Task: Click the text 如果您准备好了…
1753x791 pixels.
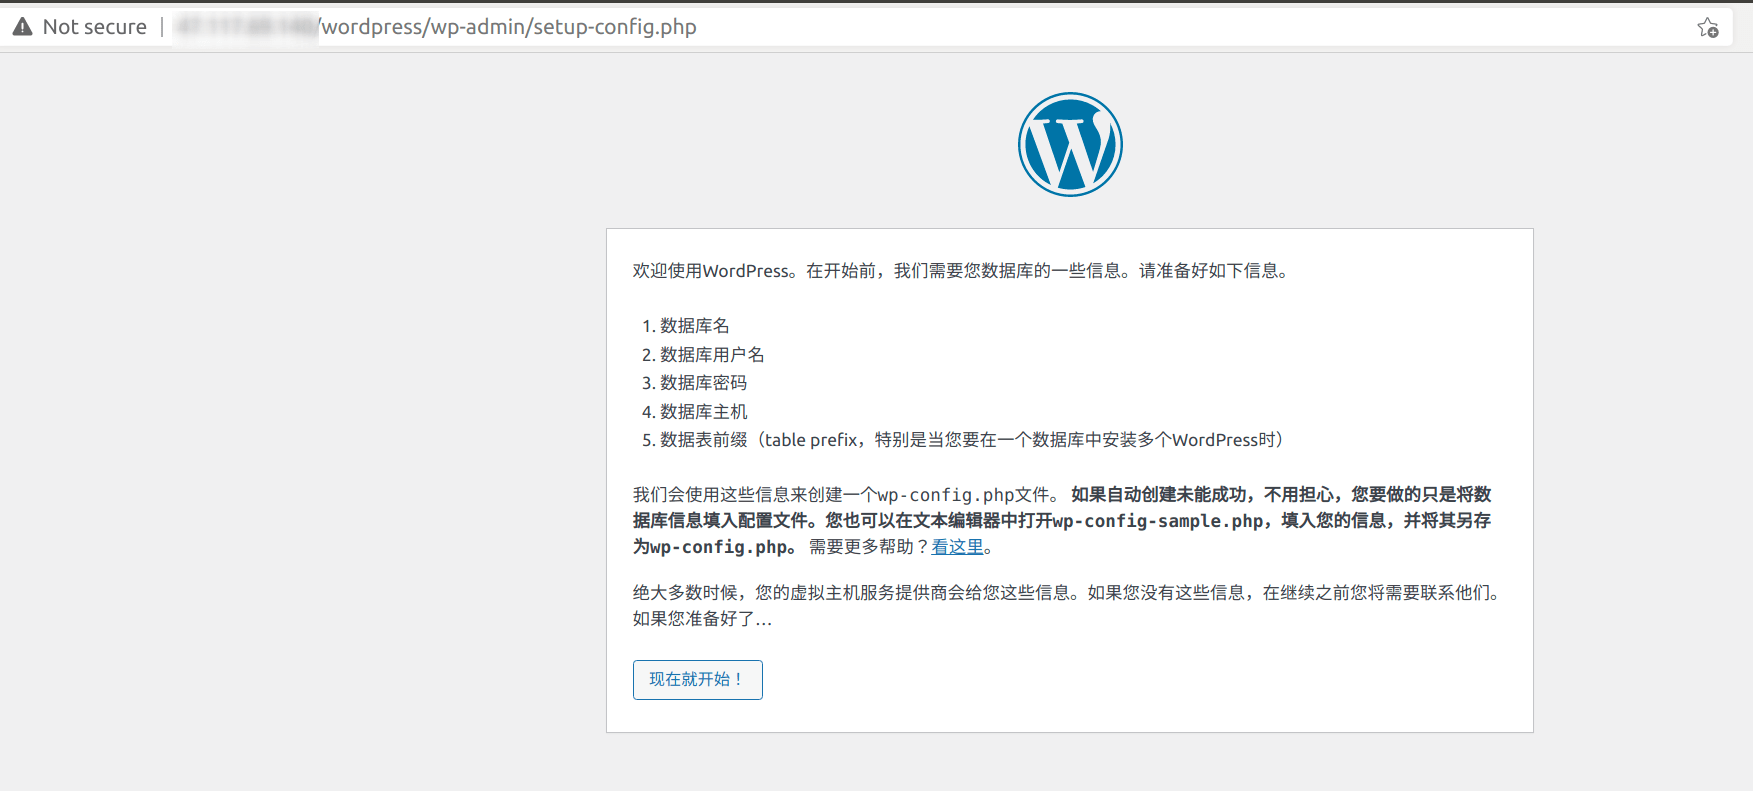Action: click(x=702, y=619)
